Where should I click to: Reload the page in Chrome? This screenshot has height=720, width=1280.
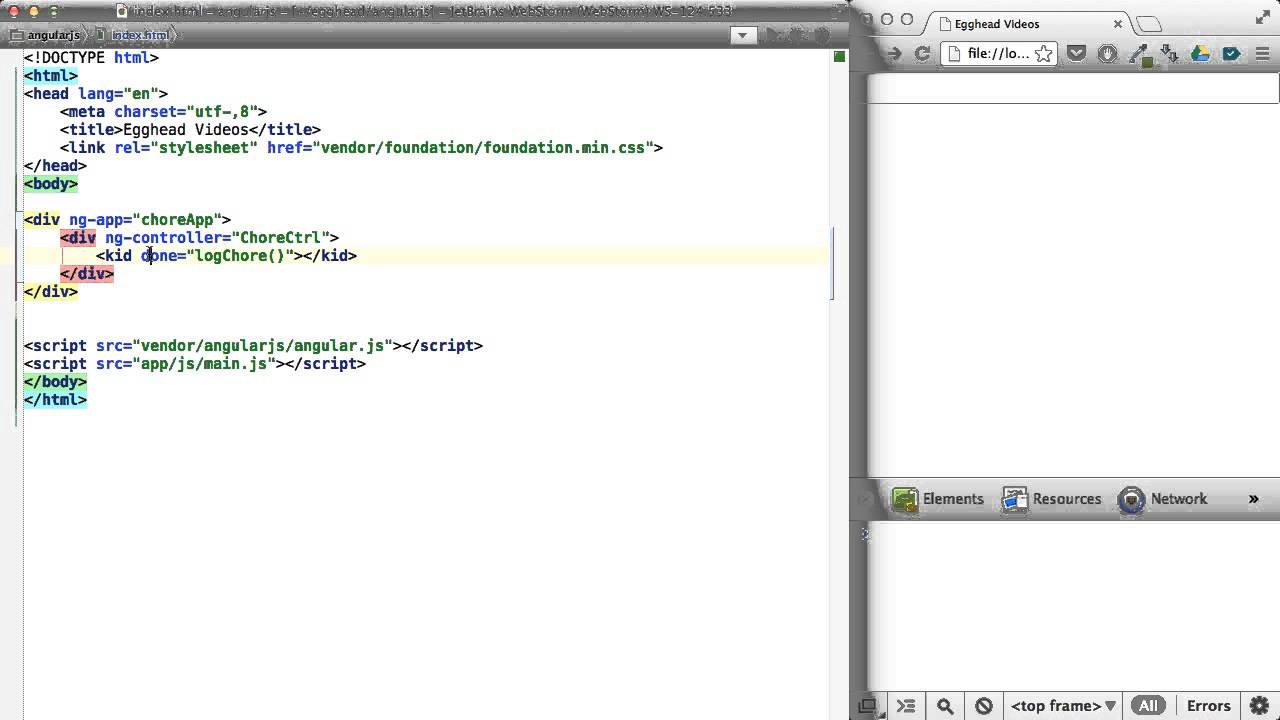(x=923, y=54)
